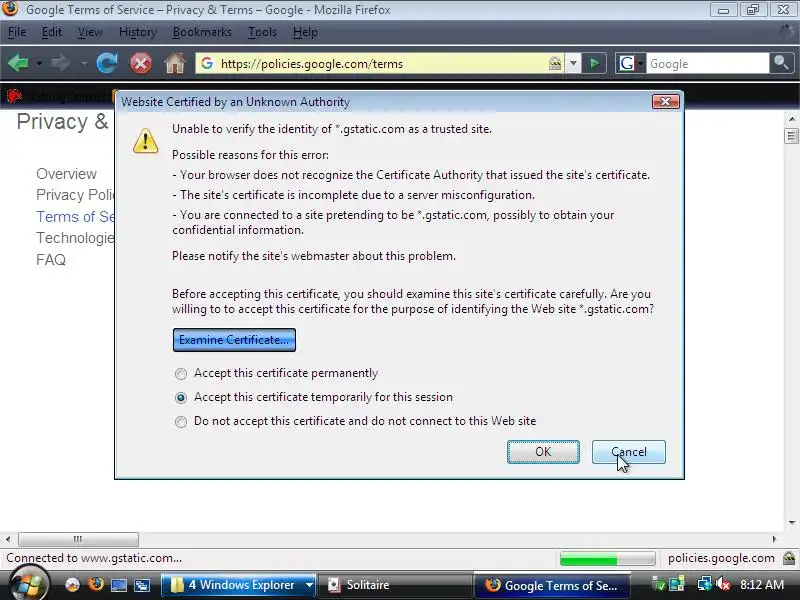The width and height of the screenshot is (800, 600).
Task: Expand the Windows Explorer taskbar group
Action: point(309,585)
